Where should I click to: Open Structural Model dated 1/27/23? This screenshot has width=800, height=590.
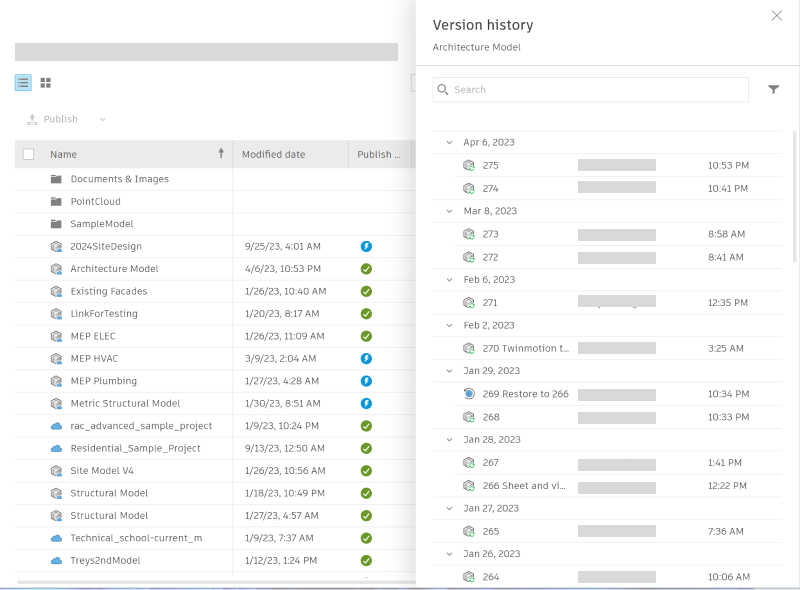109,515
